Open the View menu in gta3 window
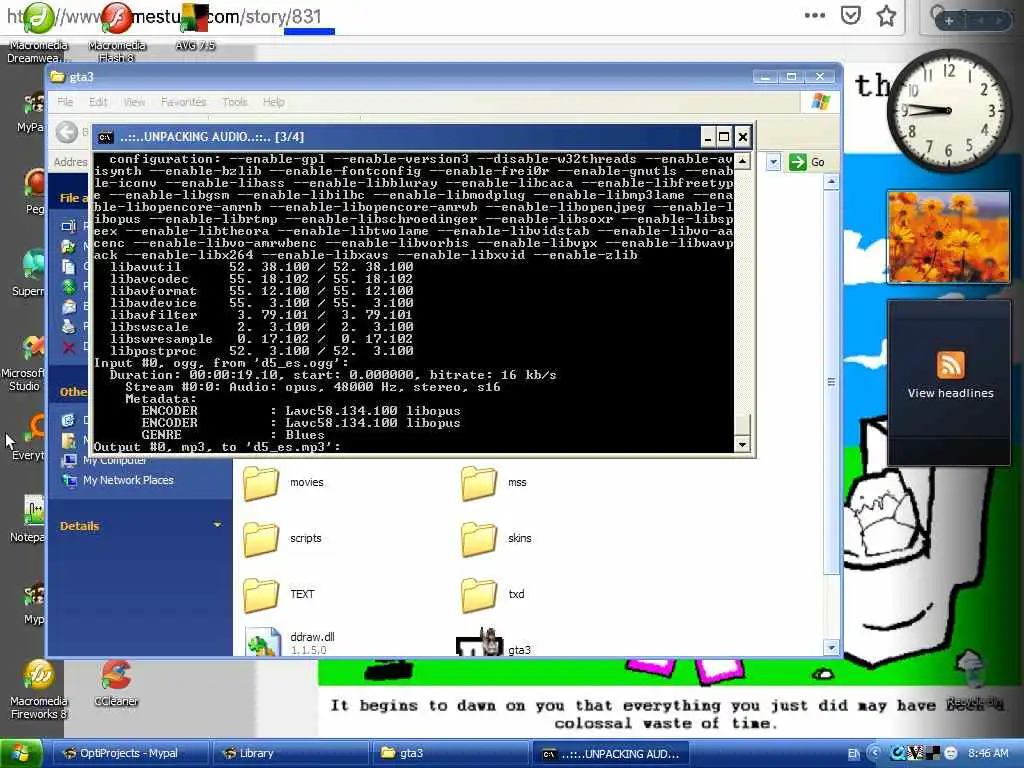Image resolution: width=1024 pixels, height=768 pixels. pyautogui.click(x=134, y=102)
